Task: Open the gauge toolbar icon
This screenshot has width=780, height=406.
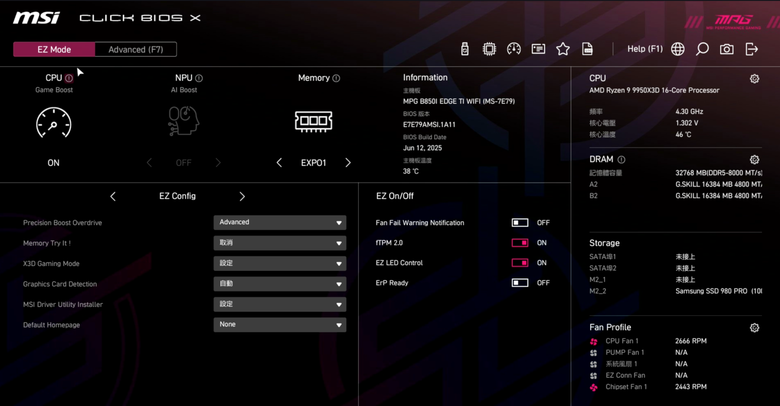Action: (513, 49)
